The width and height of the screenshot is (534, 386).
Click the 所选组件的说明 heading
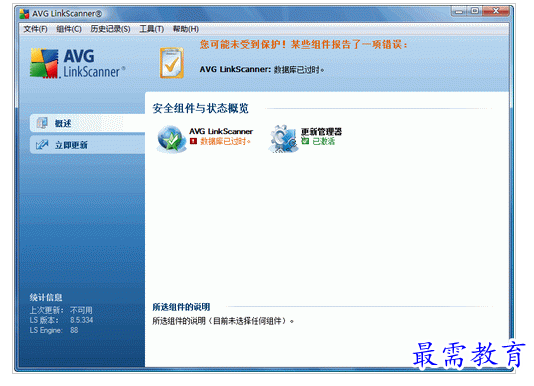point(181,307)
